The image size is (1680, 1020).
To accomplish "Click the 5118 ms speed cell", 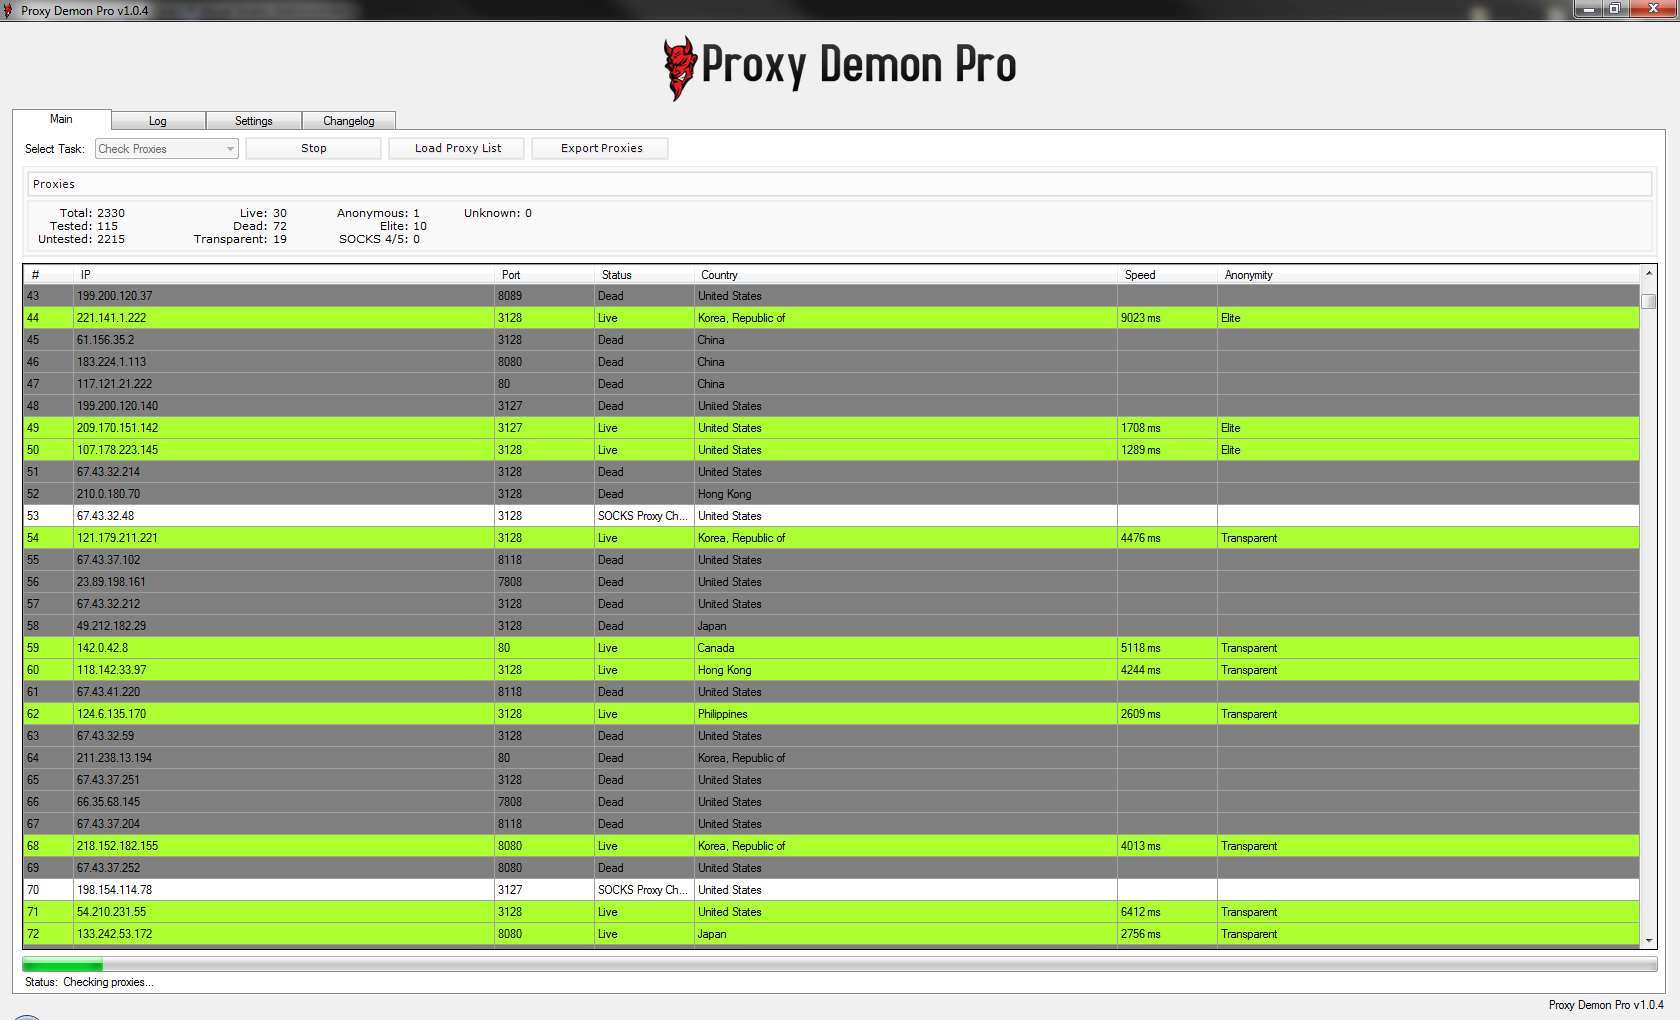I will pyautogui.click(x=1167, y=648).
